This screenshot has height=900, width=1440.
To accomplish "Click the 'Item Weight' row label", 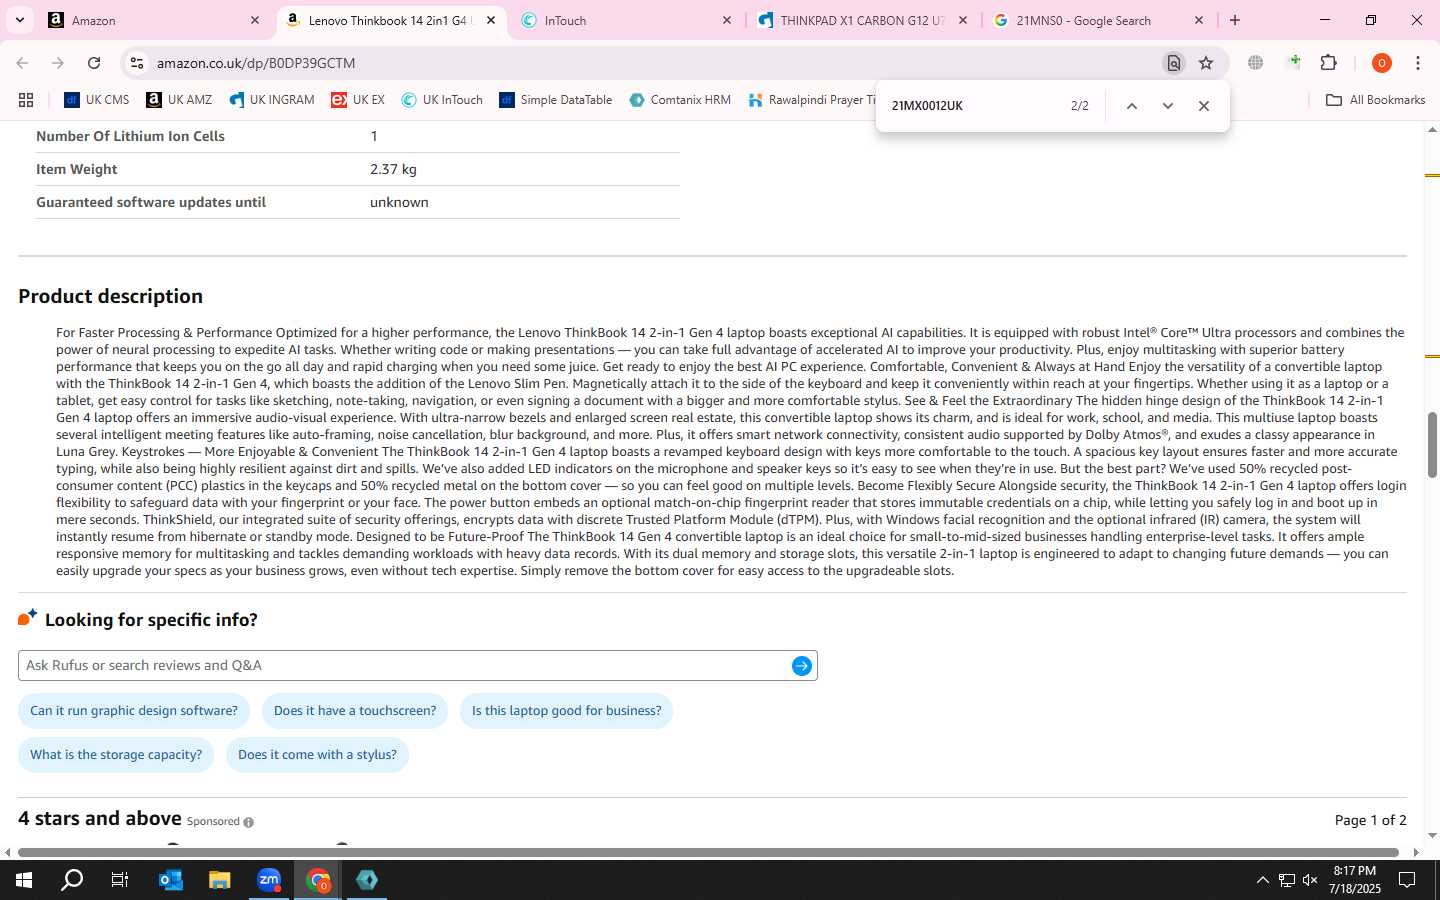I will (x=76, y=169).
